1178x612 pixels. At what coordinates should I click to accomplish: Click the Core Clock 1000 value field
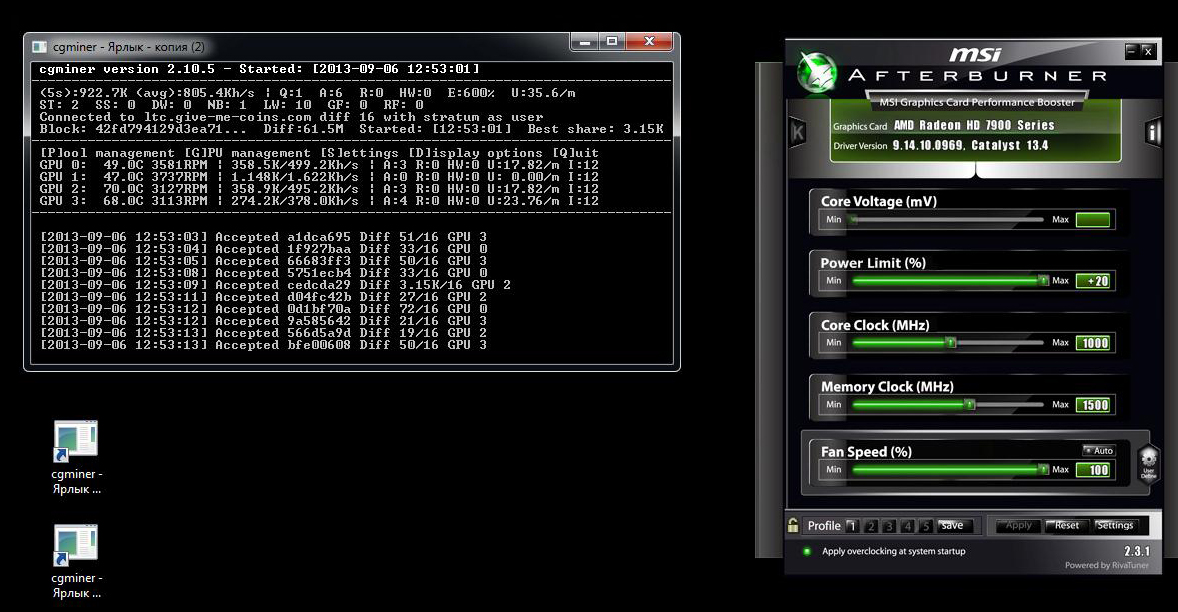(1093, 343)
